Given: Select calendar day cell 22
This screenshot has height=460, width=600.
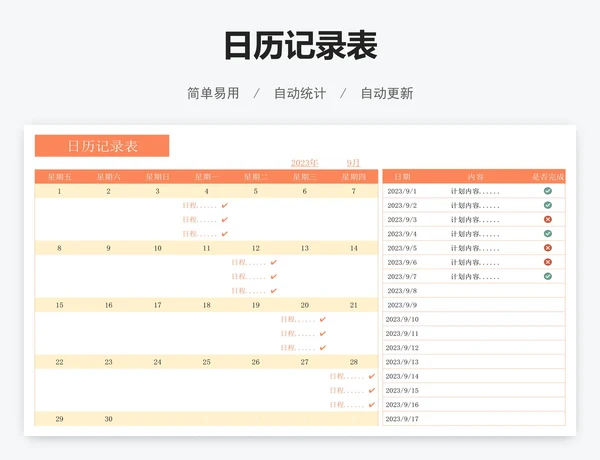Looking at the screenshot, I should click(59, 362).
